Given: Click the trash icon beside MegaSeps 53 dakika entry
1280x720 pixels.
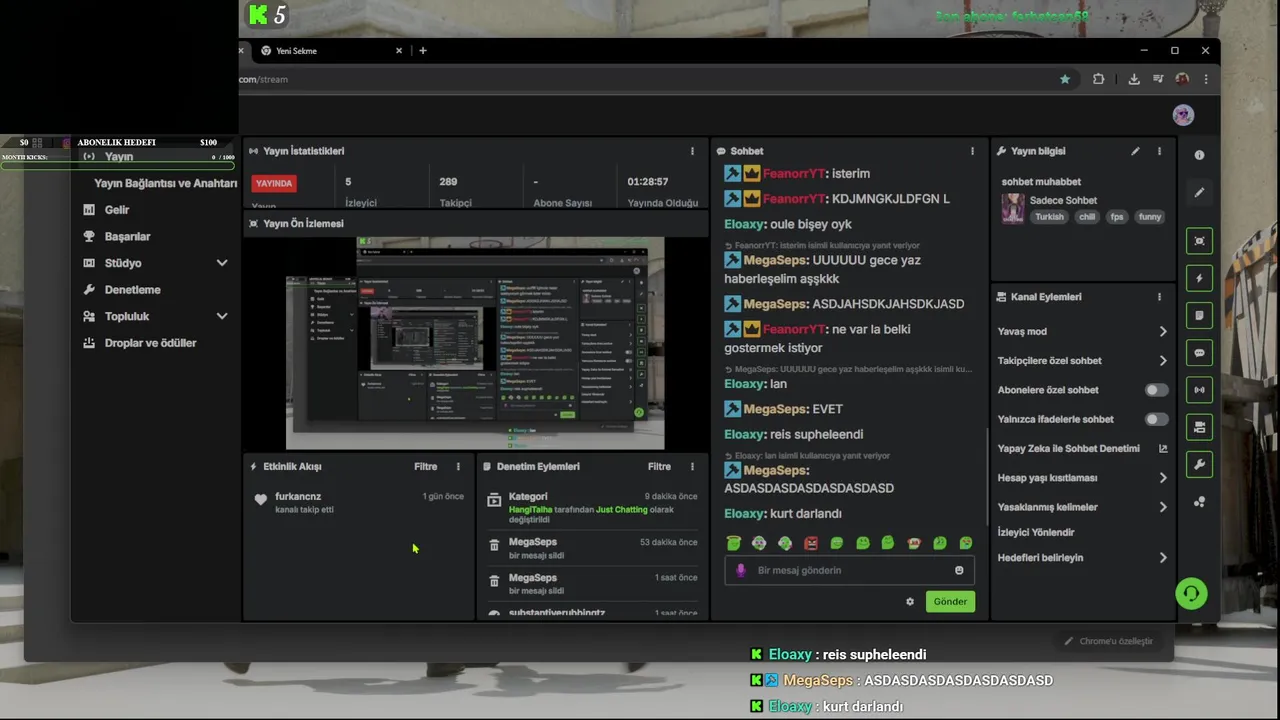Looking at the screenshot, I should point(494,545).
